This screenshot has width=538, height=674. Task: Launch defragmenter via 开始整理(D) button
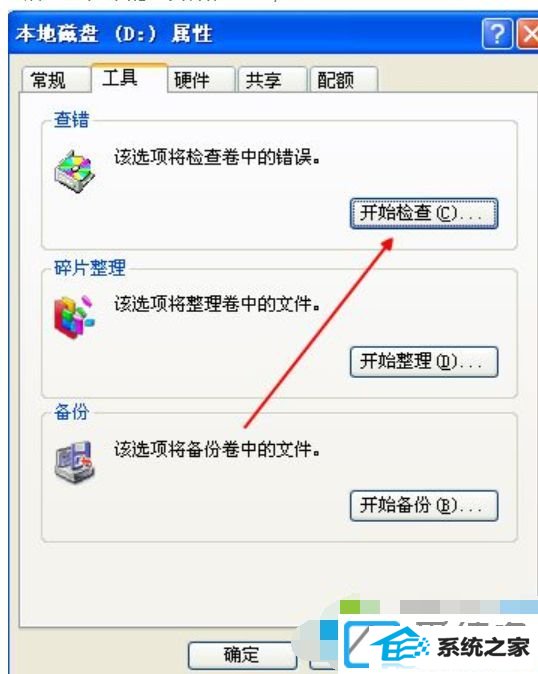424,362
